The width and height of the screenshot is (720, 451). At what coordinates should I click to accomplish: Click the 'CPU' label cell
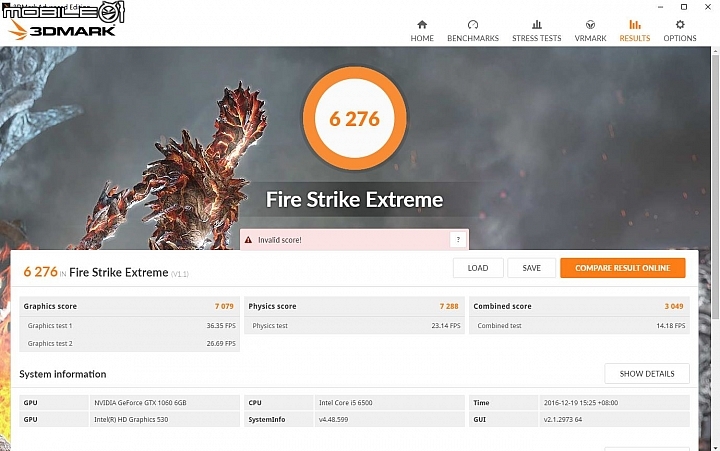point(279,403)
